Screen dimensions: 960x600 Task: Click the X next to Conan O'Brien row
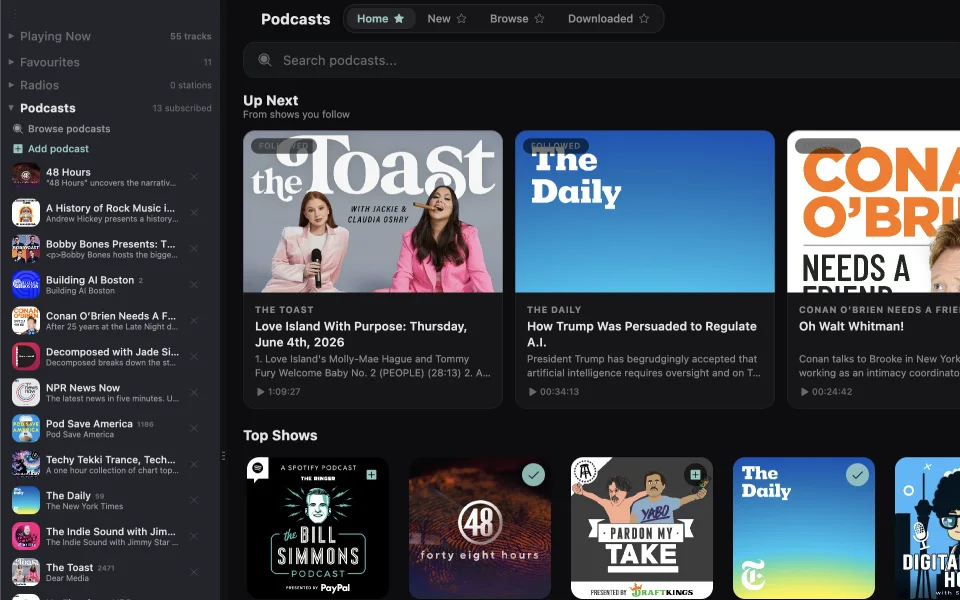coord(194,321)
